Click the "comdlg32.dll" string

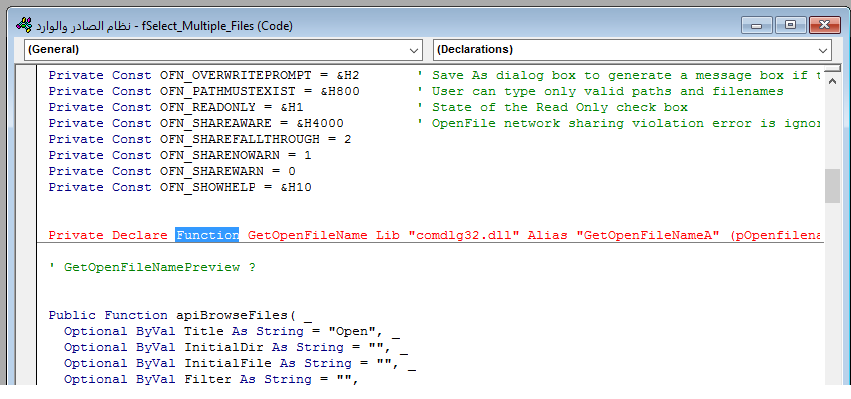coord(463,235)
